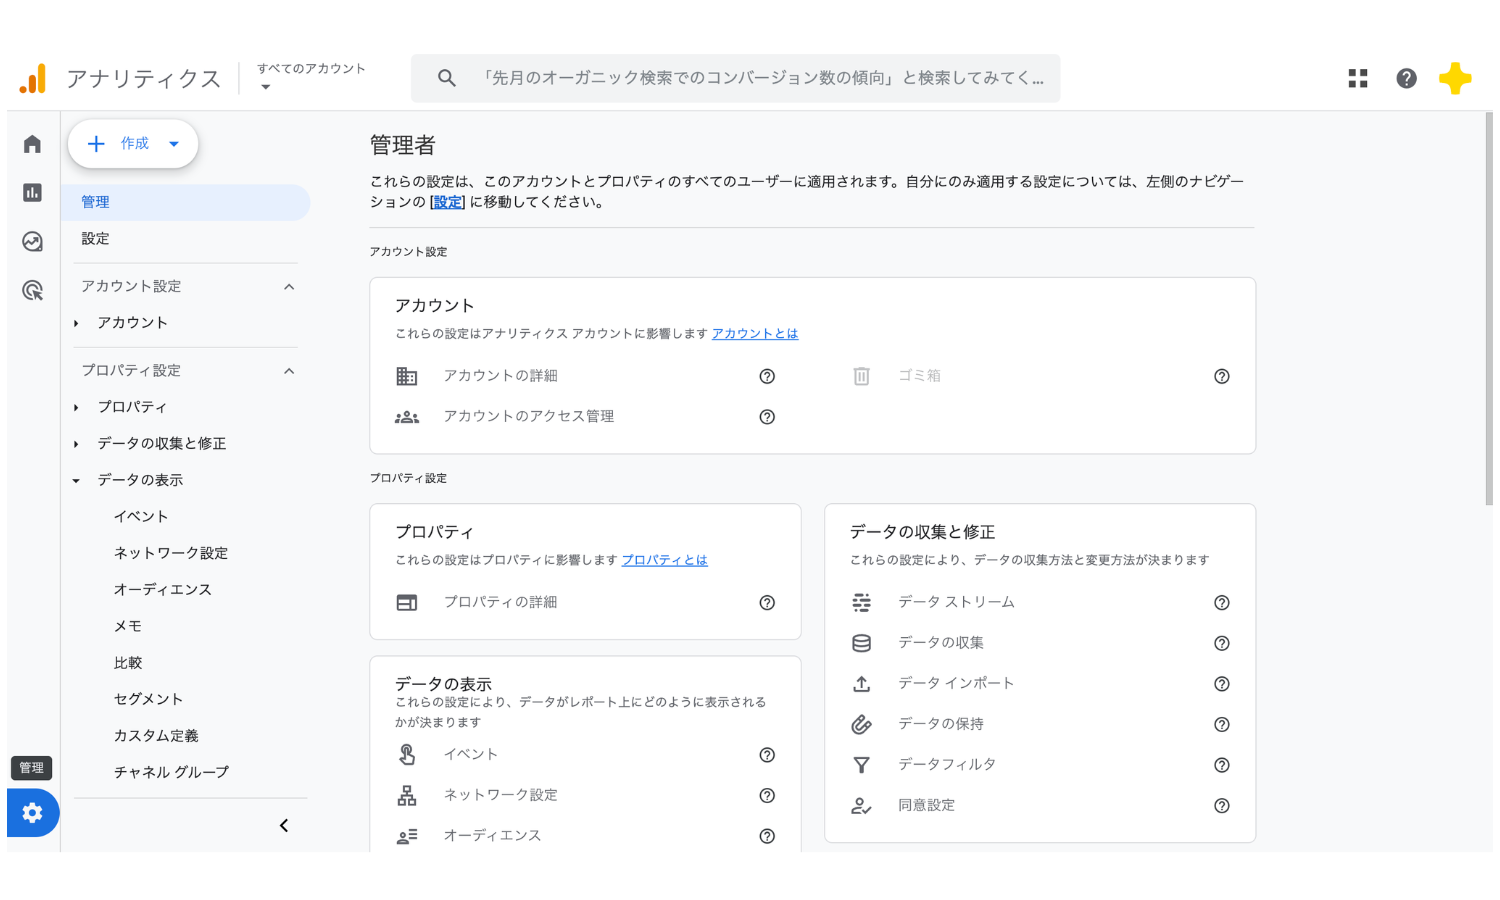The height and width of the screenshot is (900, 1500).
Task: Open the Reports bar chart icon
Action: click(x=32, y=192)
